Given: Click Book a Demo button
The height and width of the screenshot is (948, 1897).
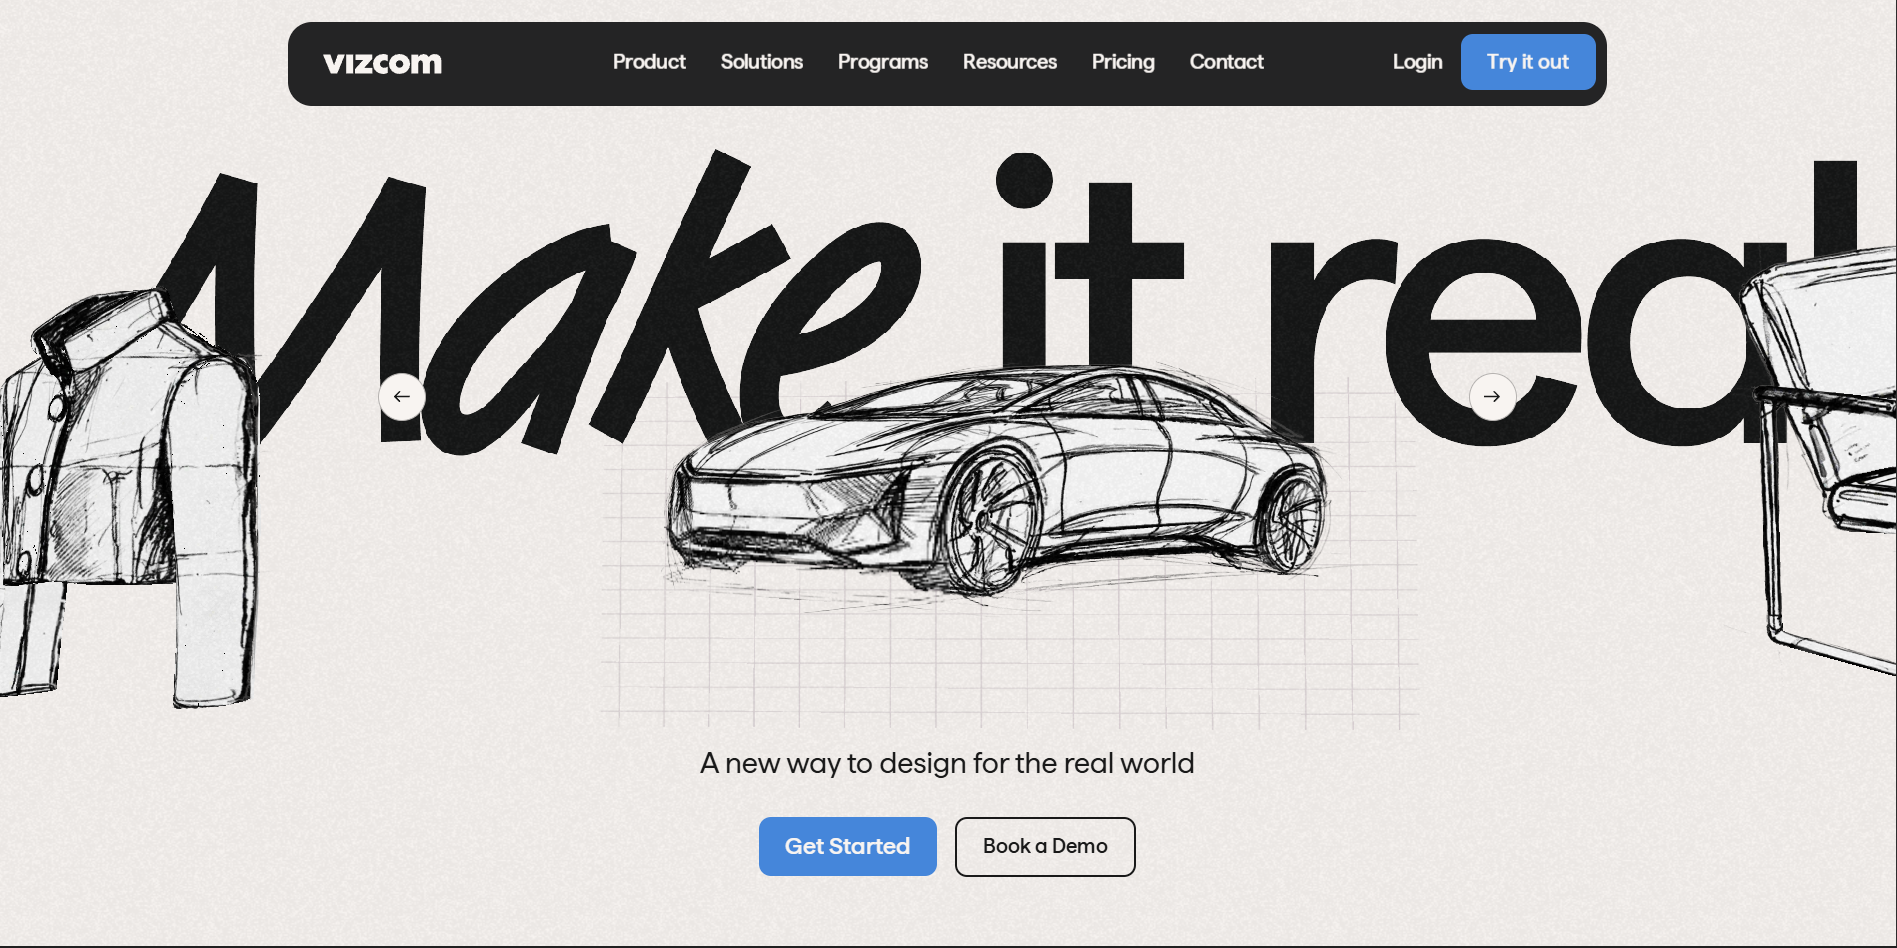Looking at the screenshot, I should coord(1044,846).
